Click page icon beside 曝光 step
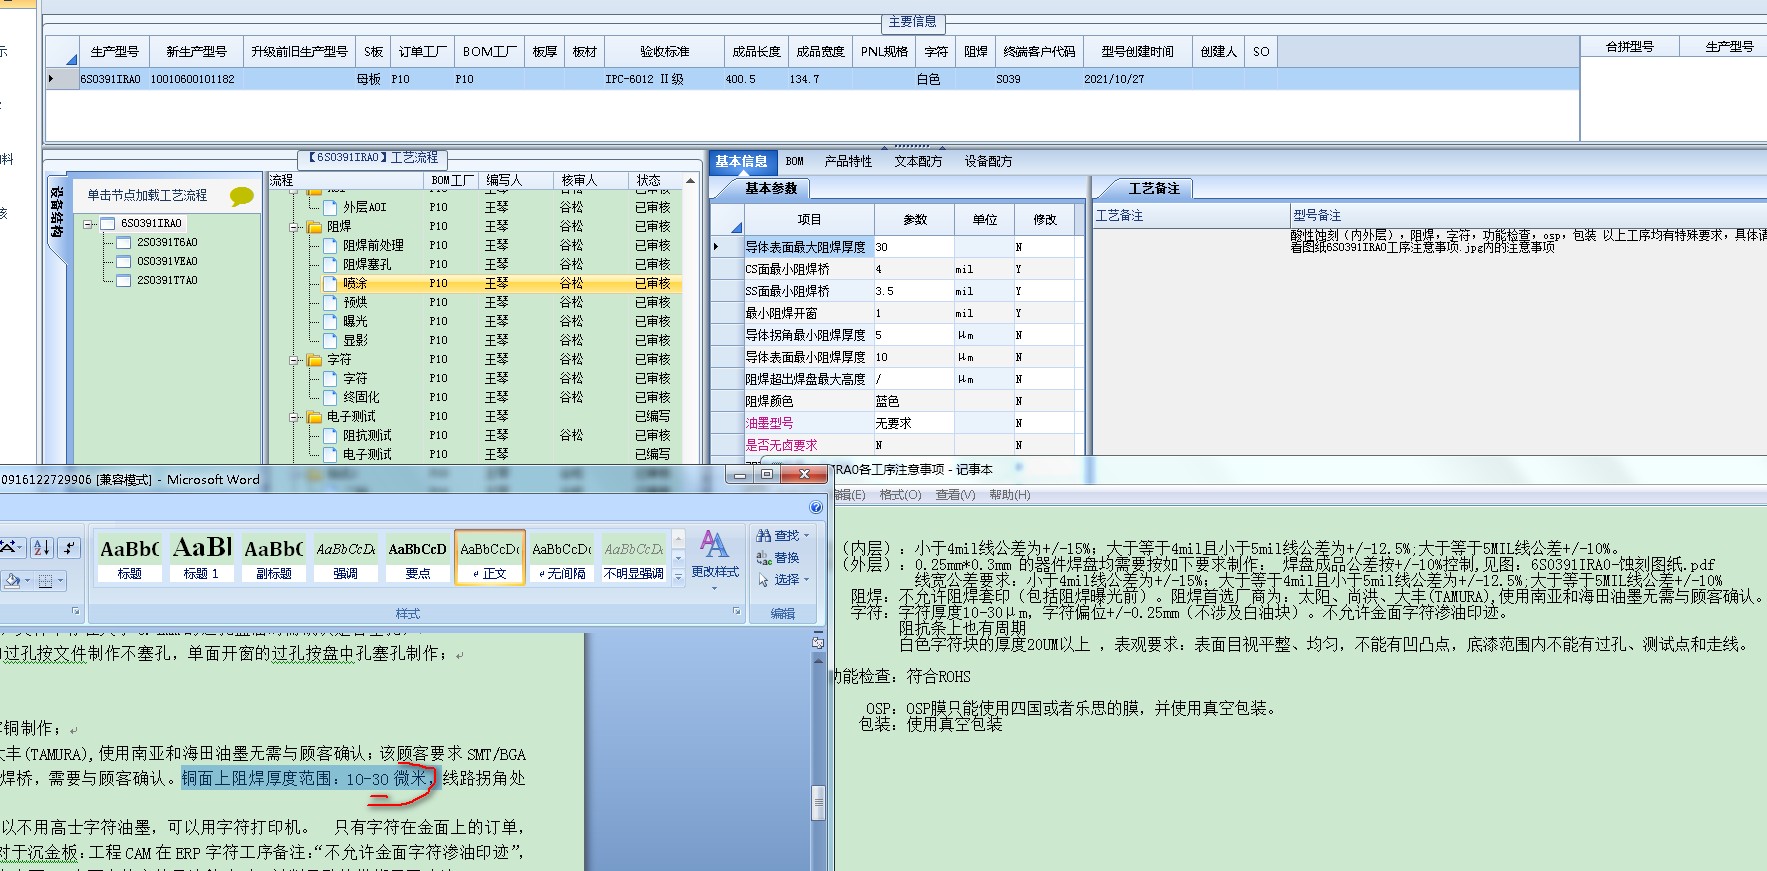1767x871 pixels. (x=331, y=322)
